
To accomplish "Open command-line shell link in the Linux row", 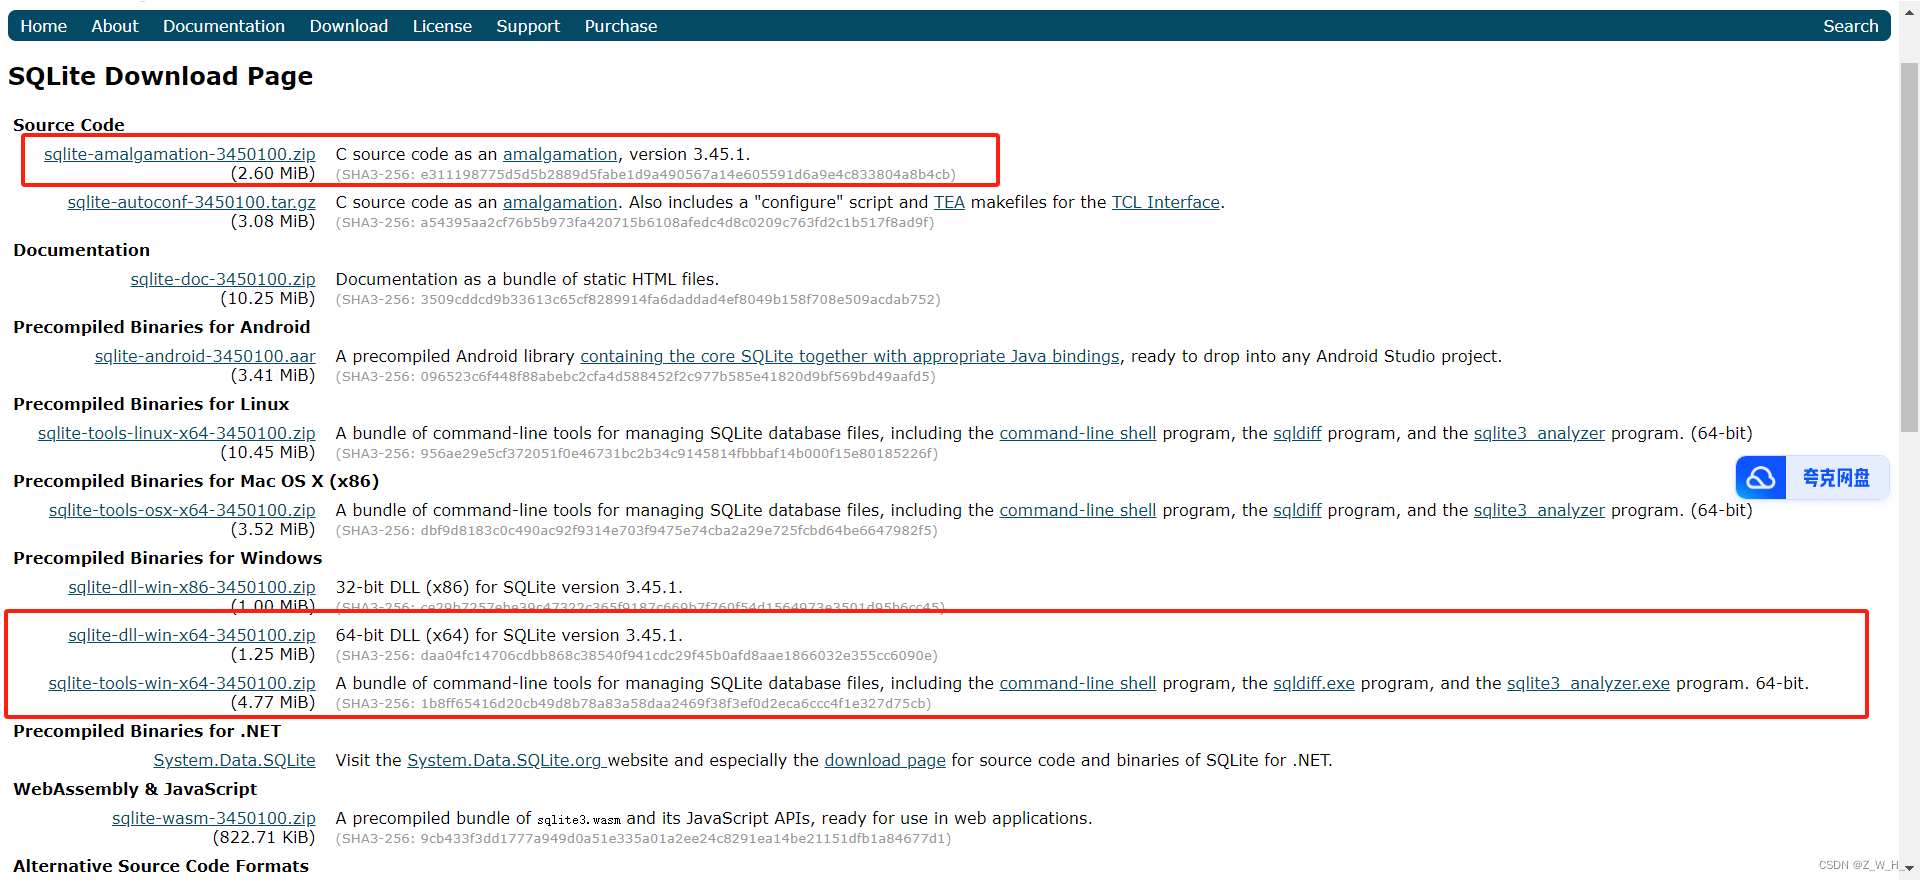I will click(1078, 433).
